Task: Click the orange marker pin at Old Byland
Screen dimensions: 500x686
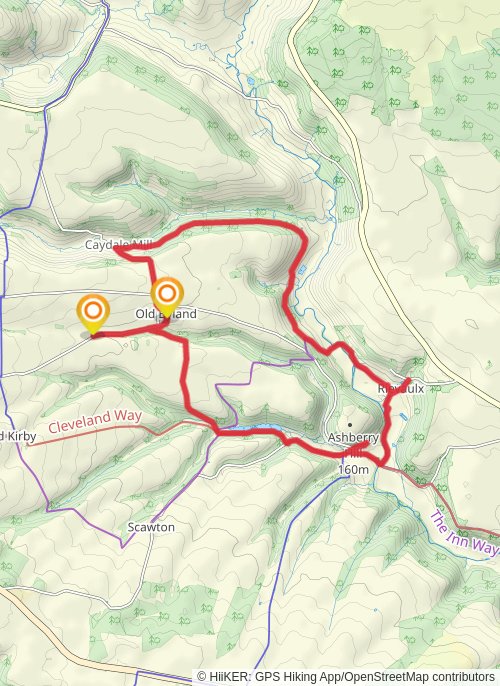Action: pos(167,298)
